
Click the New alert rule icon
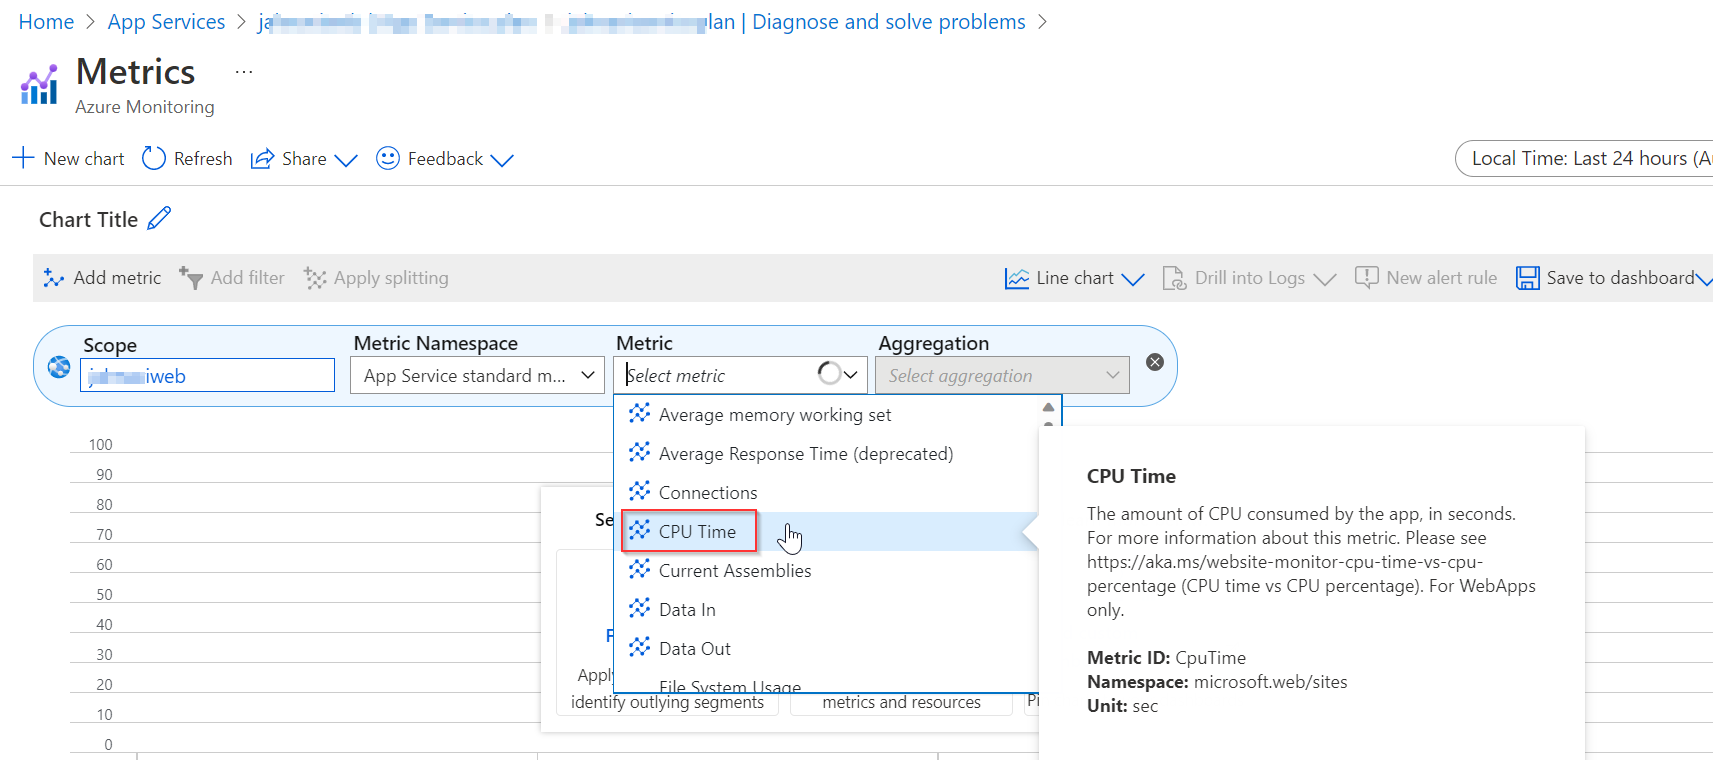click(x=1366, y=277)
